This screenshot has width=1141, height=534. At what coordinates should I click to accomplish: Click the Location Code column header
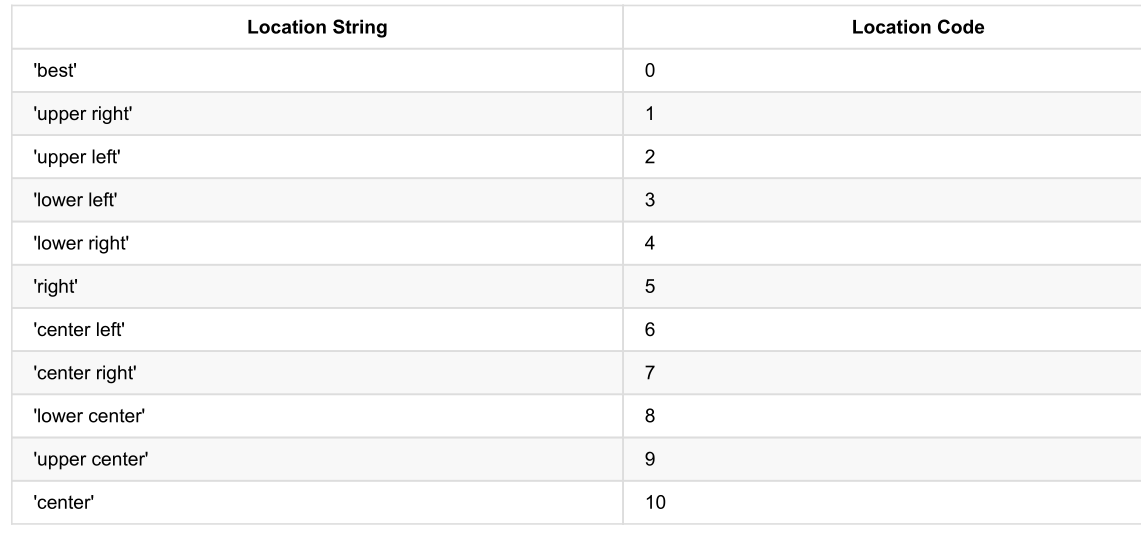click(x=917, y=28)
